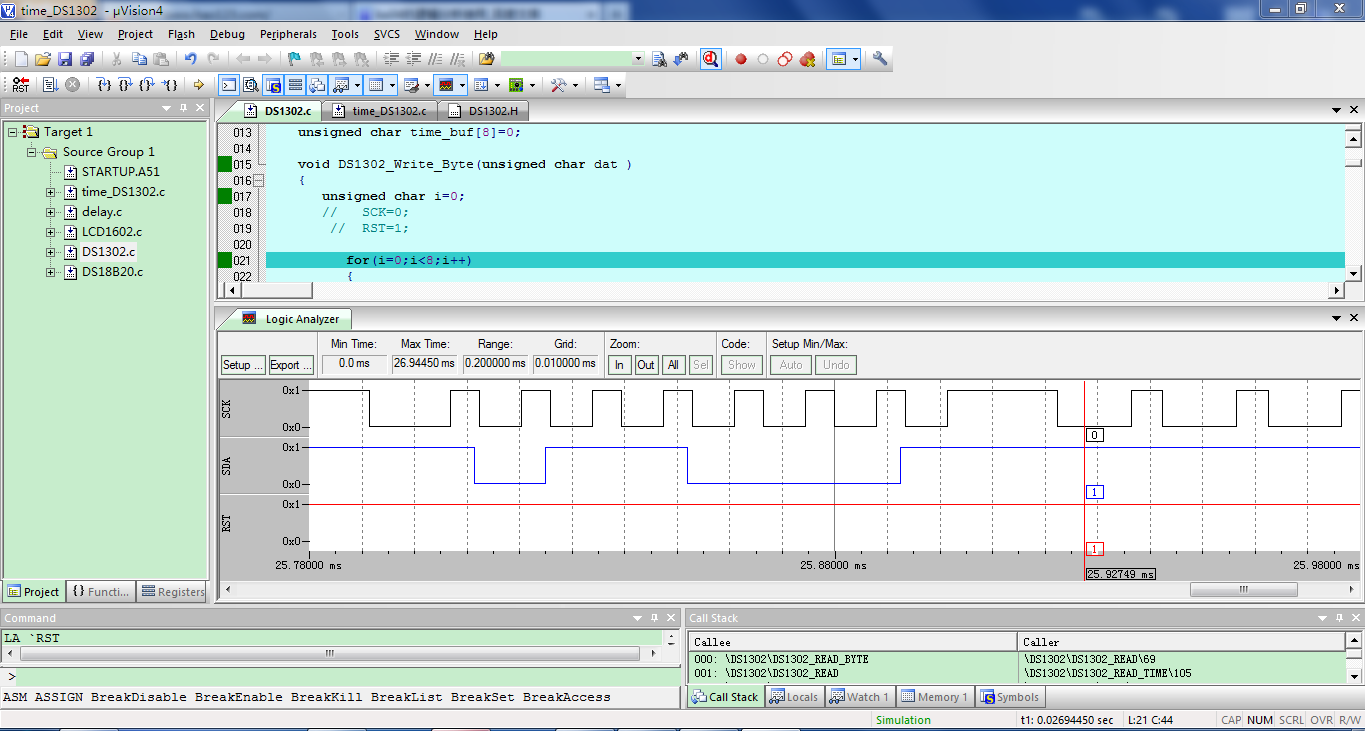Click the CPU Reset (RST) icon

(x=20, y=85)
